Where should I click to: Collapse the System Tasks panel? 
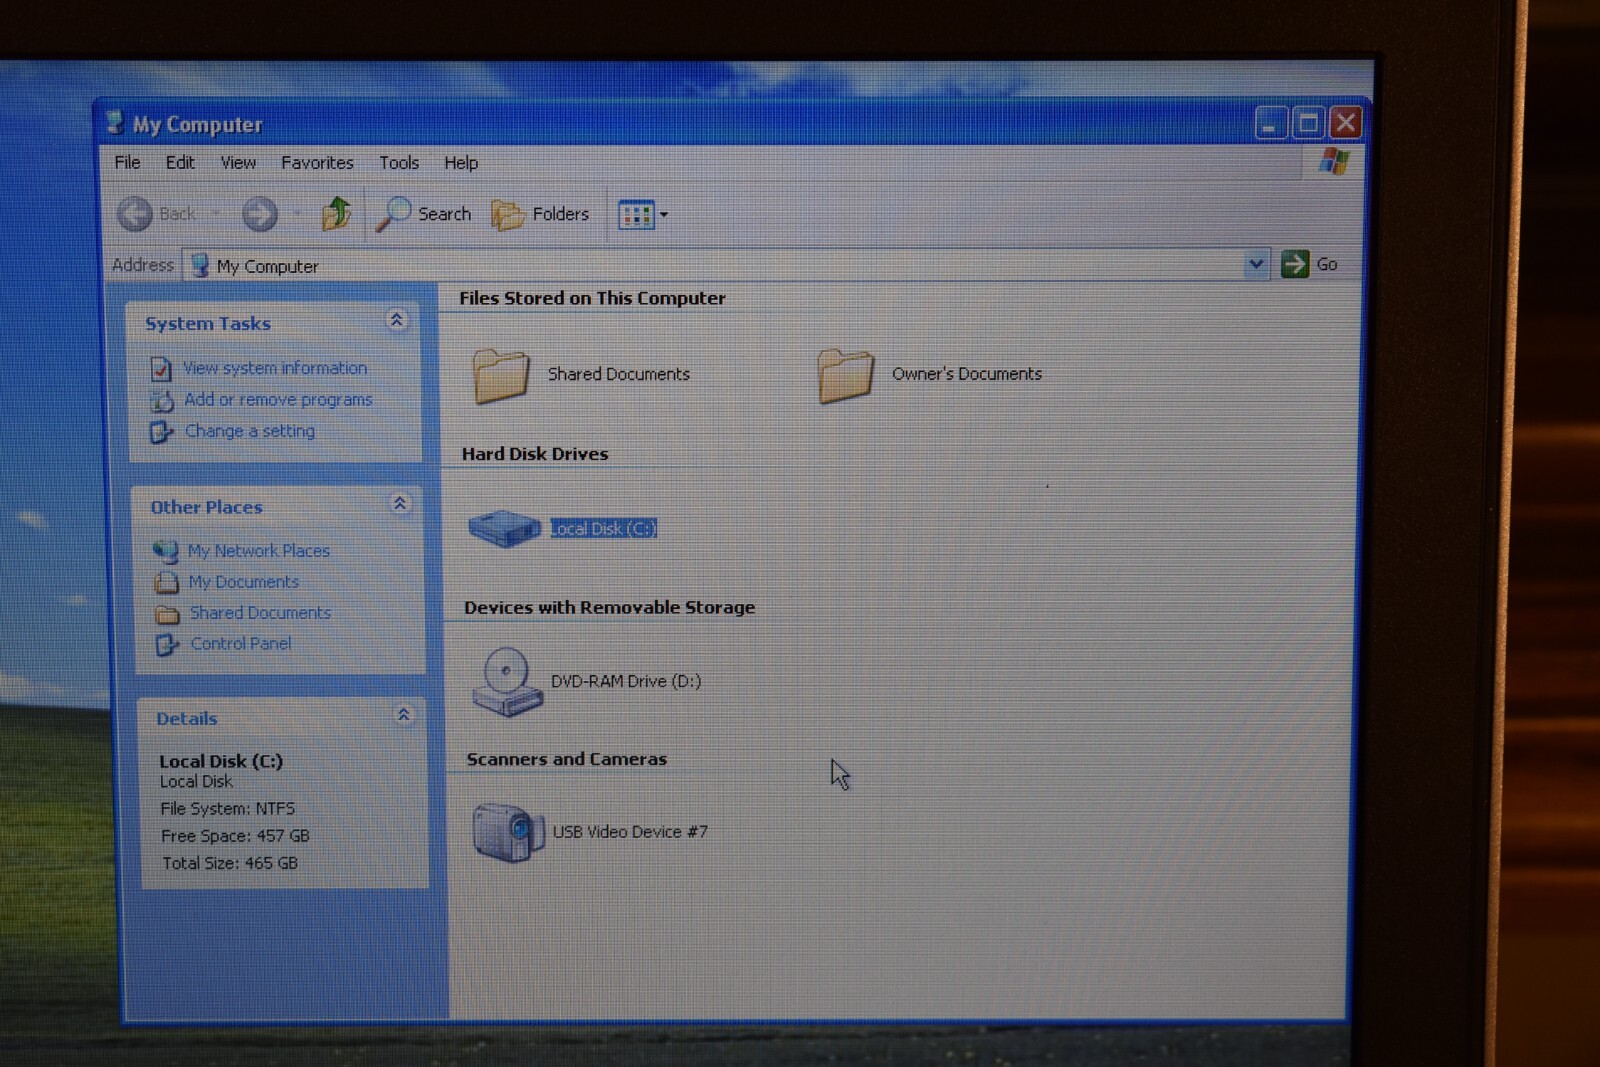point(396,320)
